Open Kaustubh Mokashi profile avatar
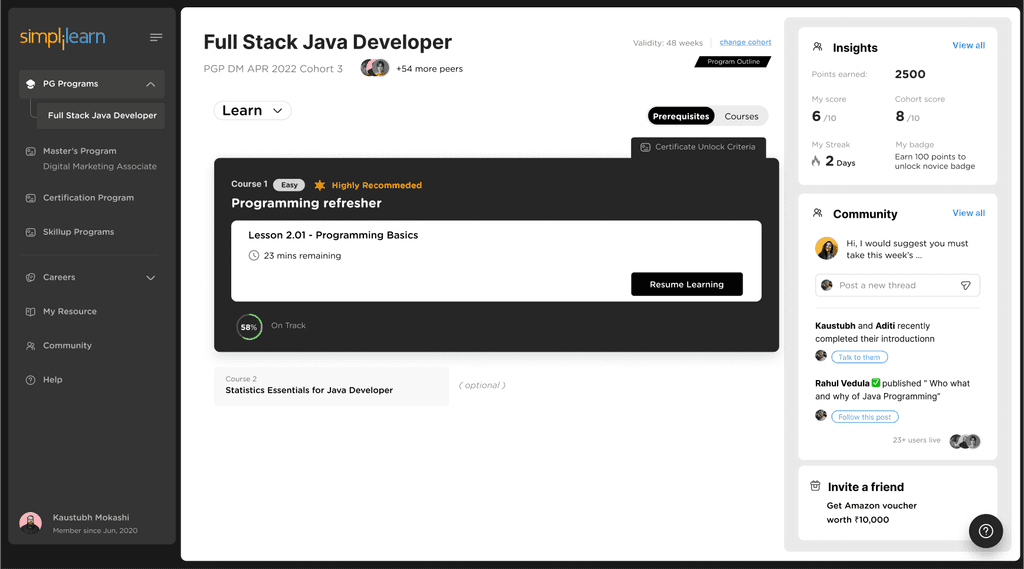The height and width of the screenshot is (569, 1024). pos(30,523)
